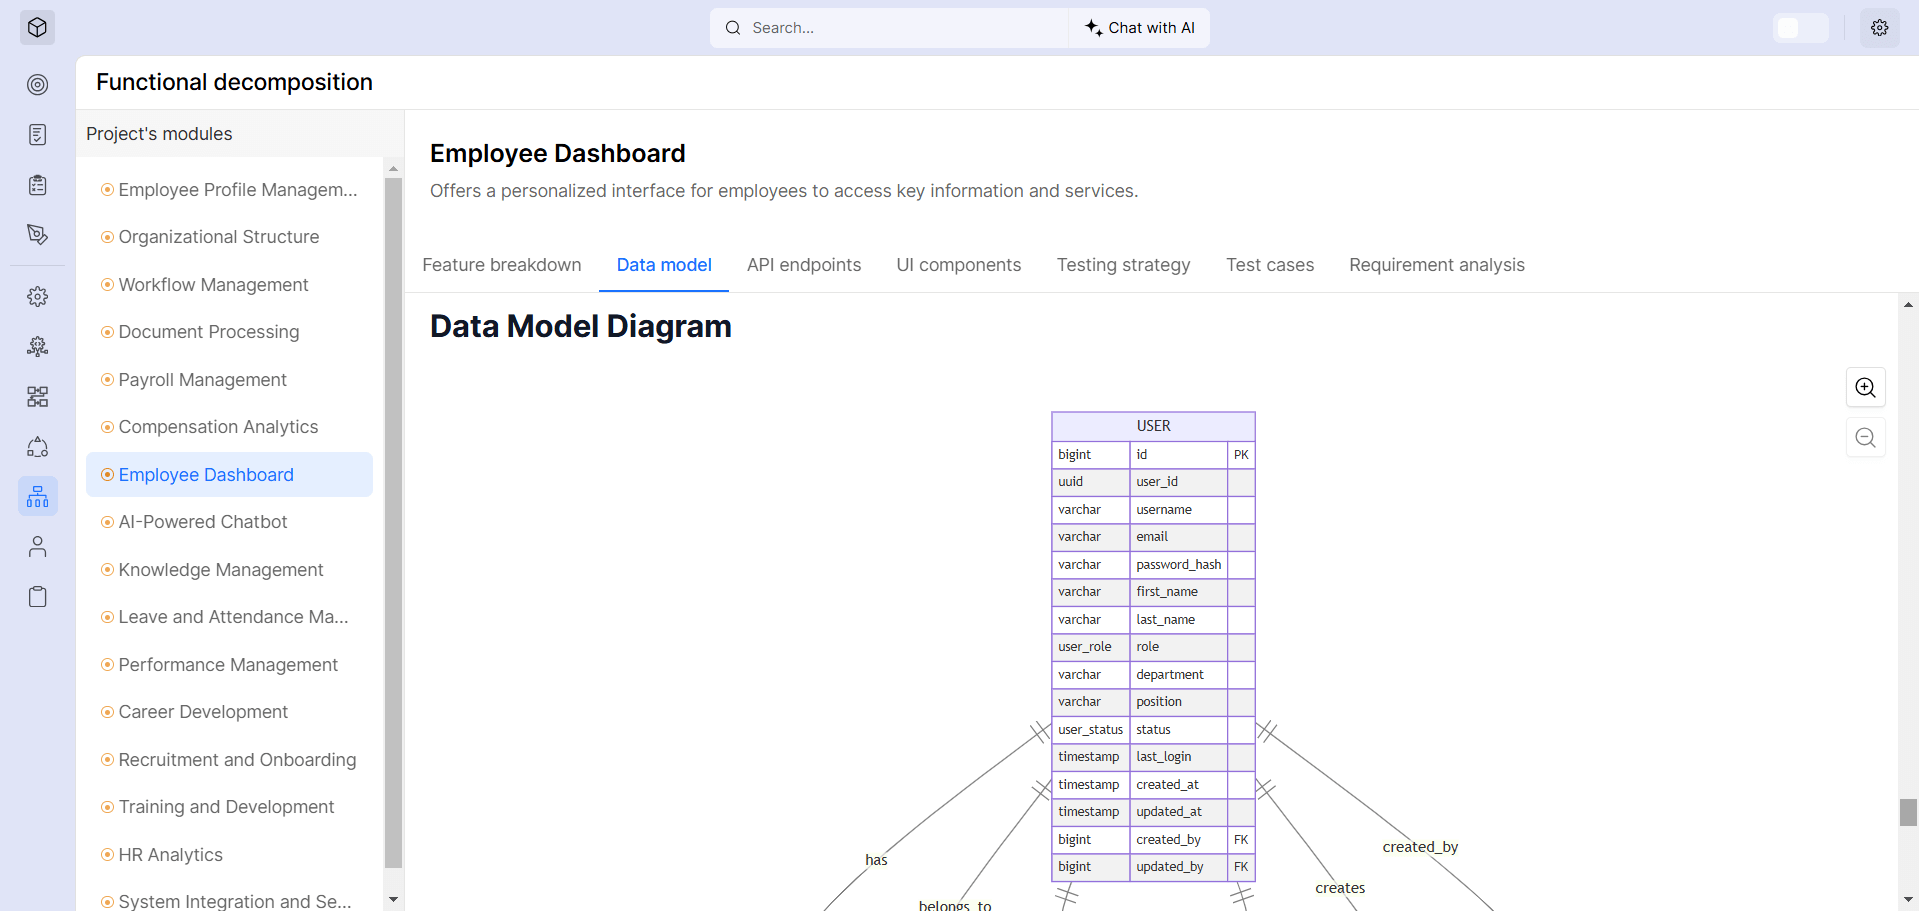Open the Performance Management module
Image resolution: width=1919 pixels, height=911 pixels.
click(229, 665)
